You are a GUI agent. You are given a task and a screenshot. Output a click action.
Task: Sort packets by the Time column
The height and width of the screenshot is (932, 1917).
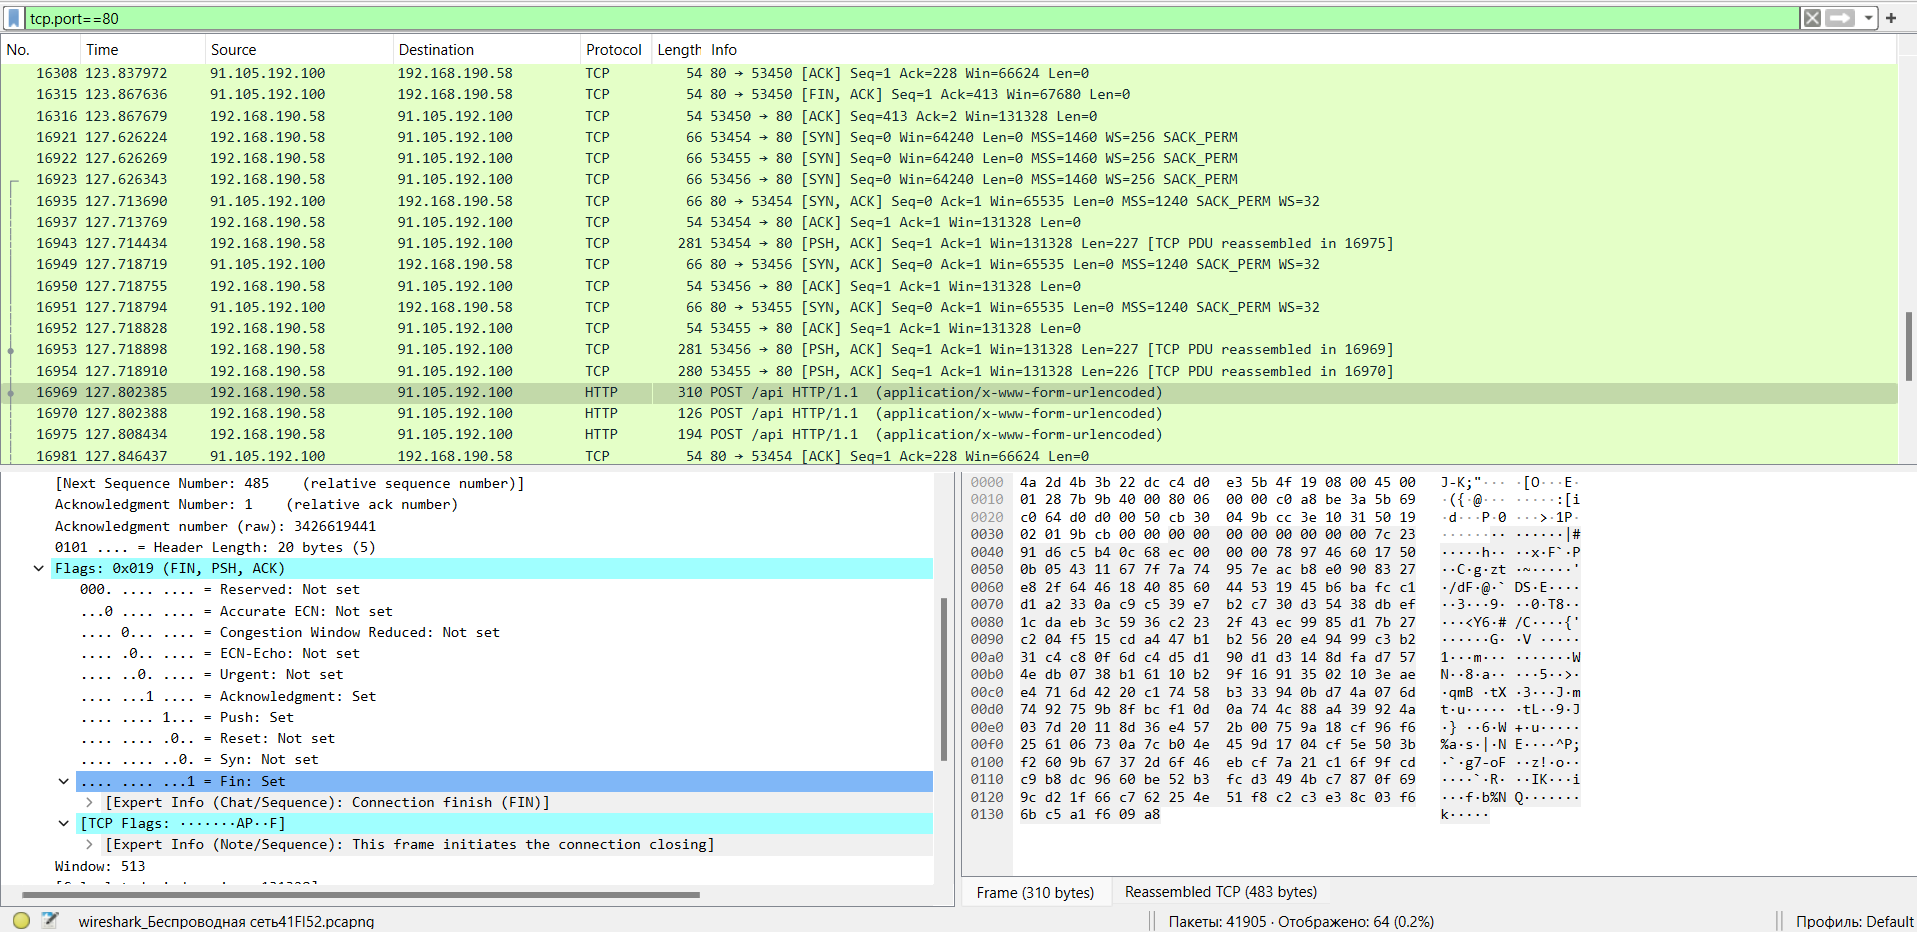point(102,50)
